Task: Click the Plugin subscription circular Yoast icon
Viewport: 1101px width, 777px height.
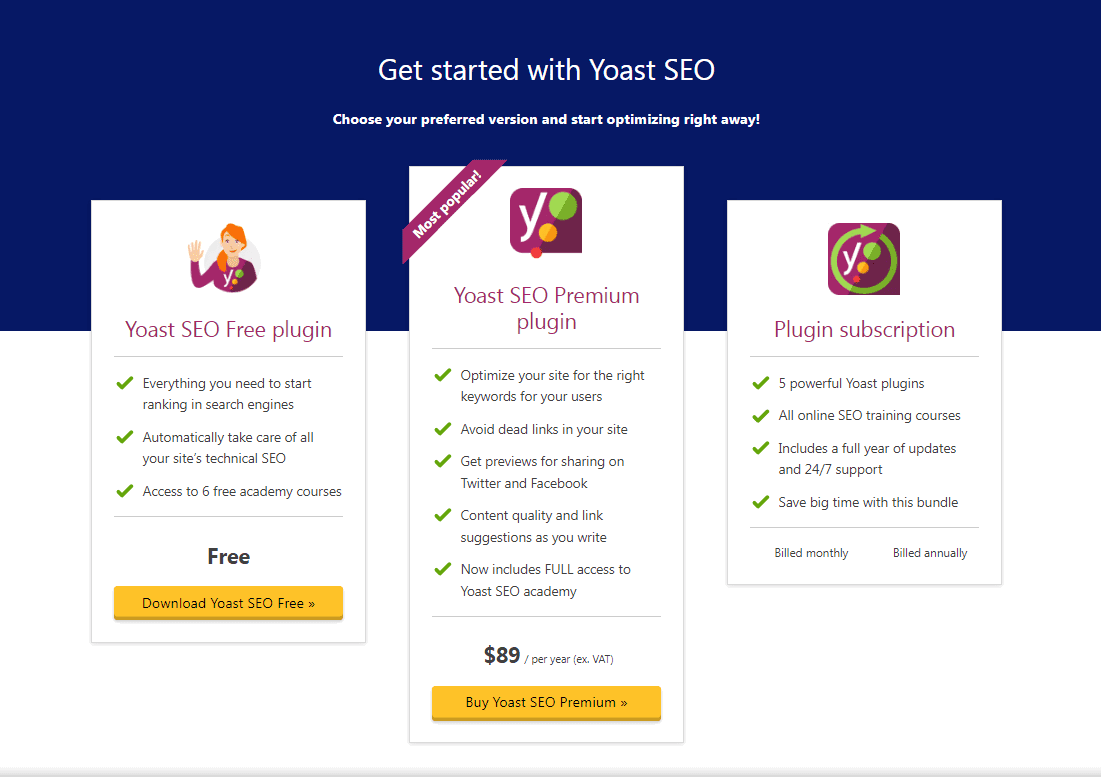Action: pos(863,258)
